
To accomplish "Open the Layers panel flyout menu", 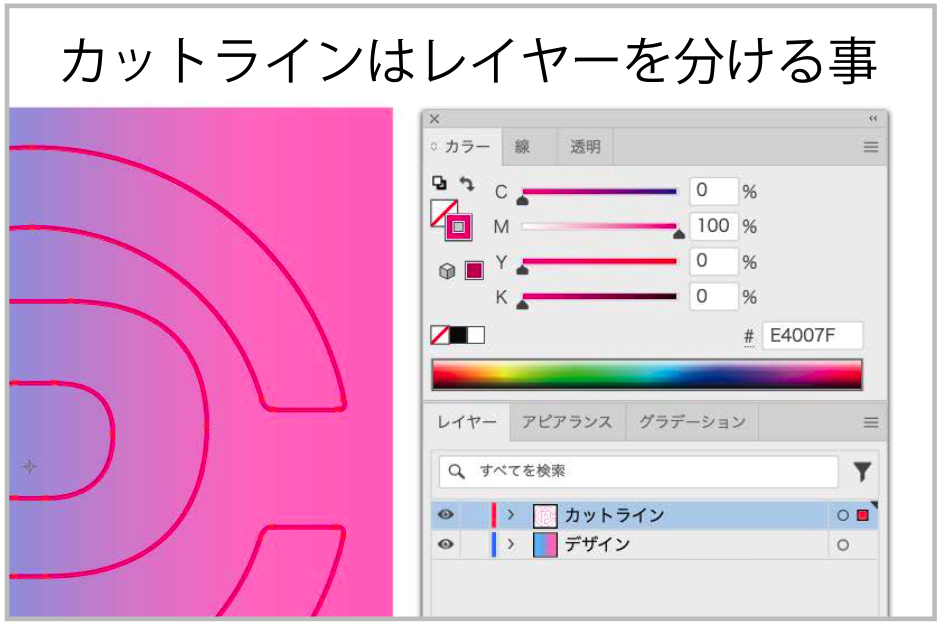I will [870, 422].
